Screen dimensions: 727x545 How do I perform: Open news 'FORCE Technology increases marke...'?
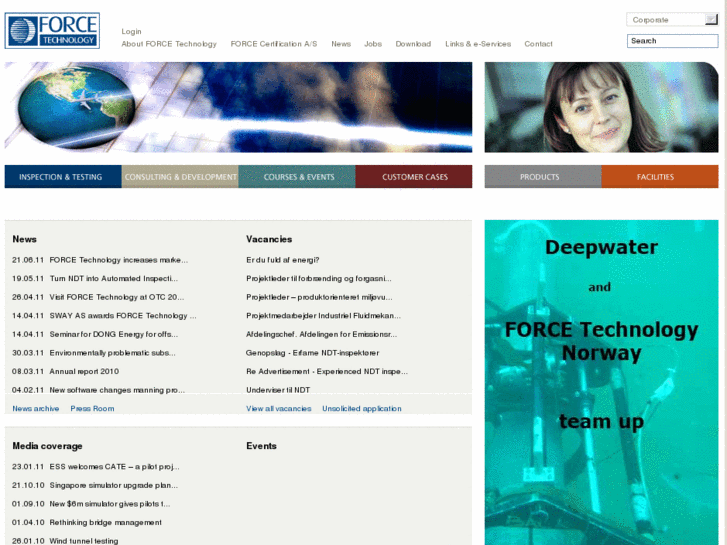click(119, 260)
